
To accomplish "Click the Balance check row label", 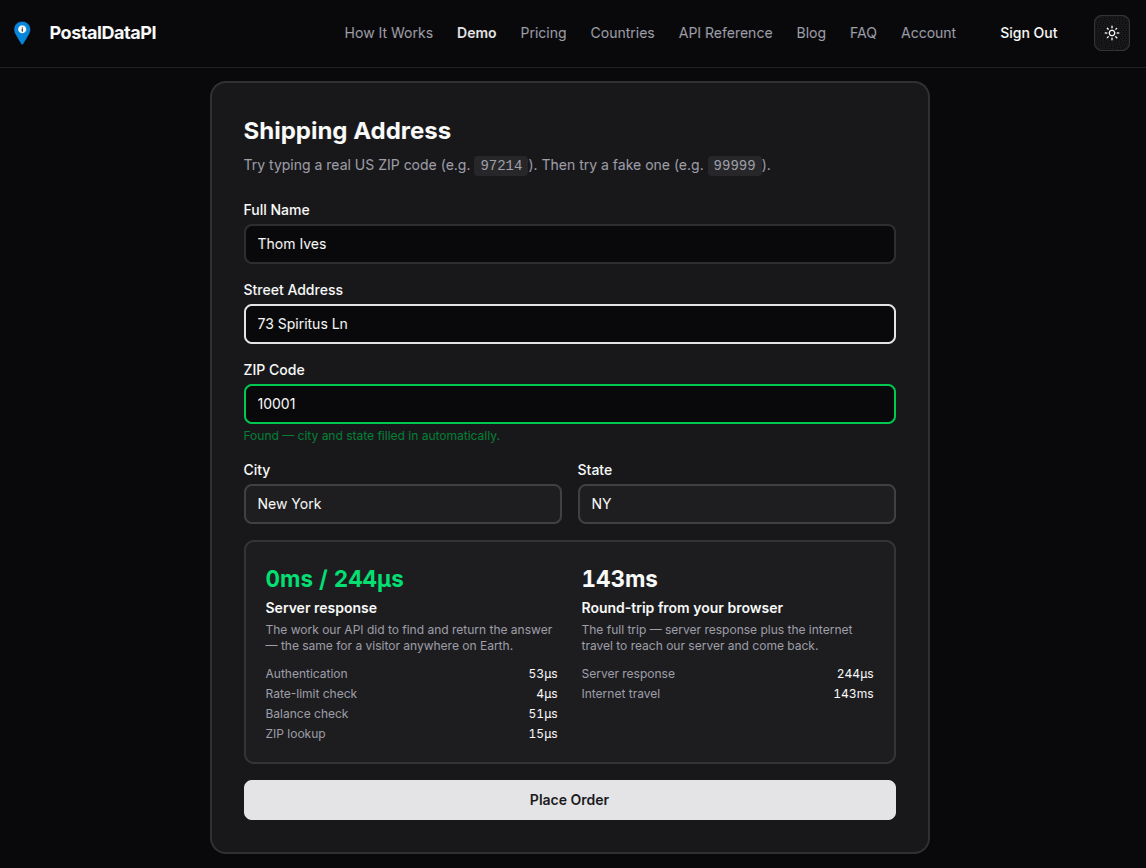I will (x=306, y=714).
